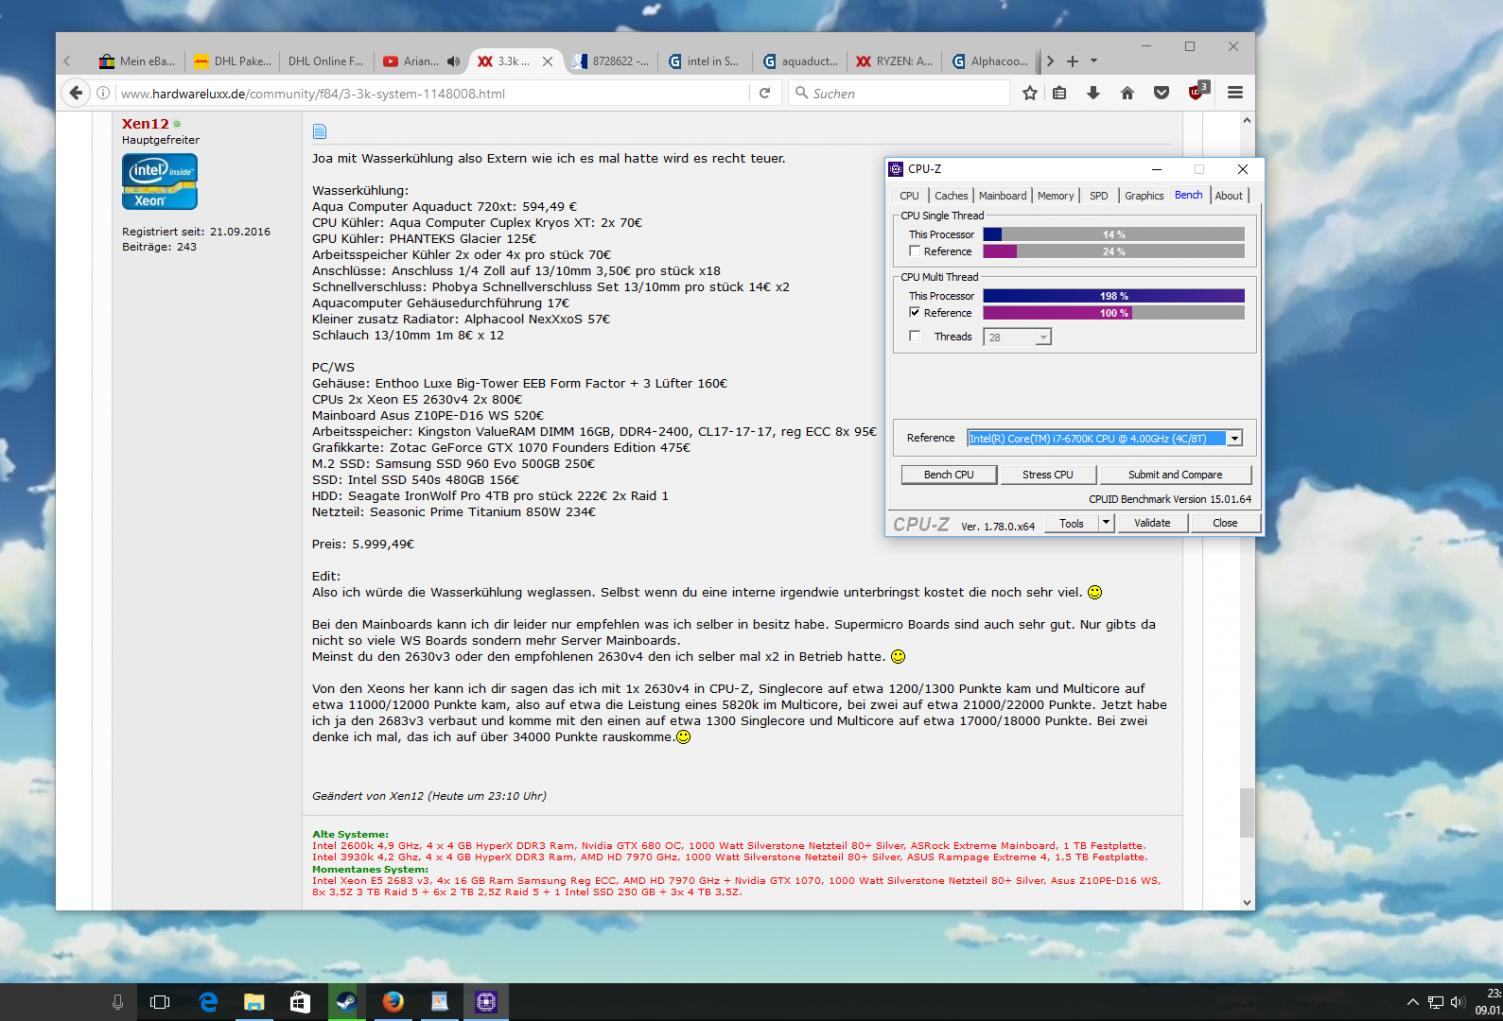This screenshot has width=1503, height=1021.
Task: Click the Tools button in CPU-Z
Action: 1071,522
